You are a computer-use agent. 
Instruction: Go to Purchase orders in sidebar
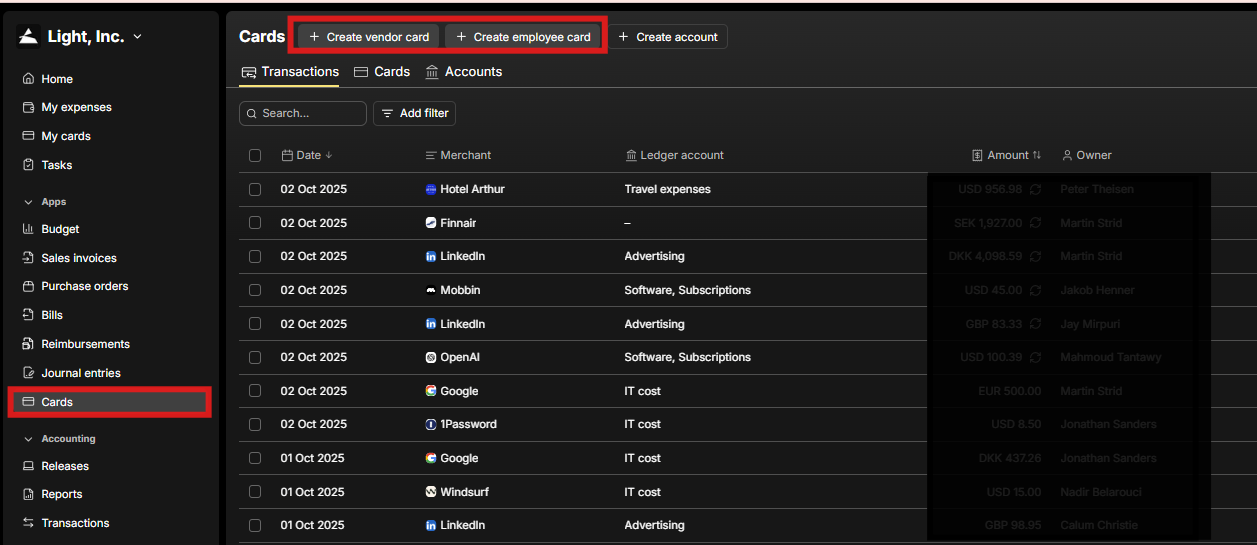coord(84,286)
